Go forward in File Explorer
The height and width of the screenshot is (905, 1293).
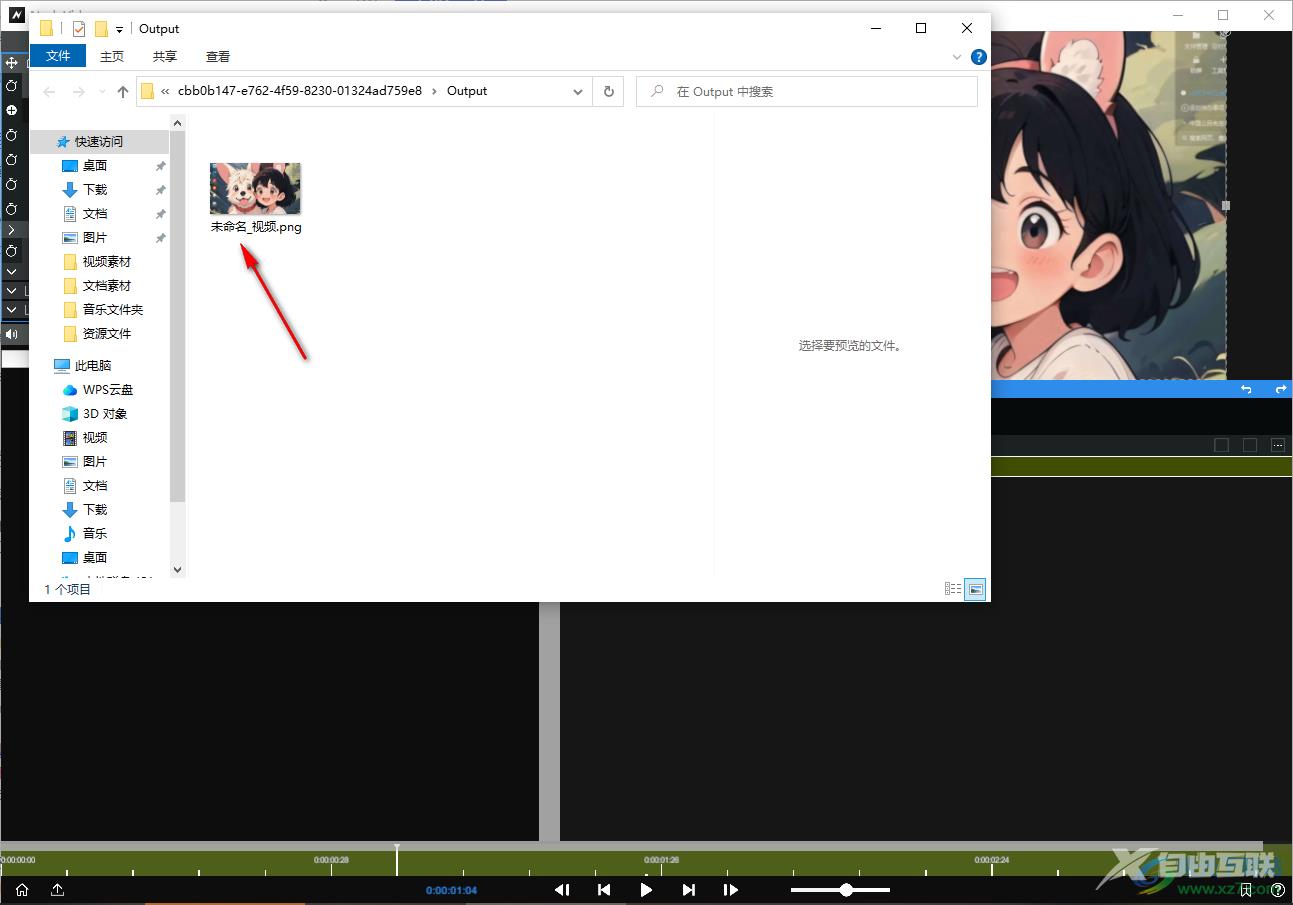79,91
